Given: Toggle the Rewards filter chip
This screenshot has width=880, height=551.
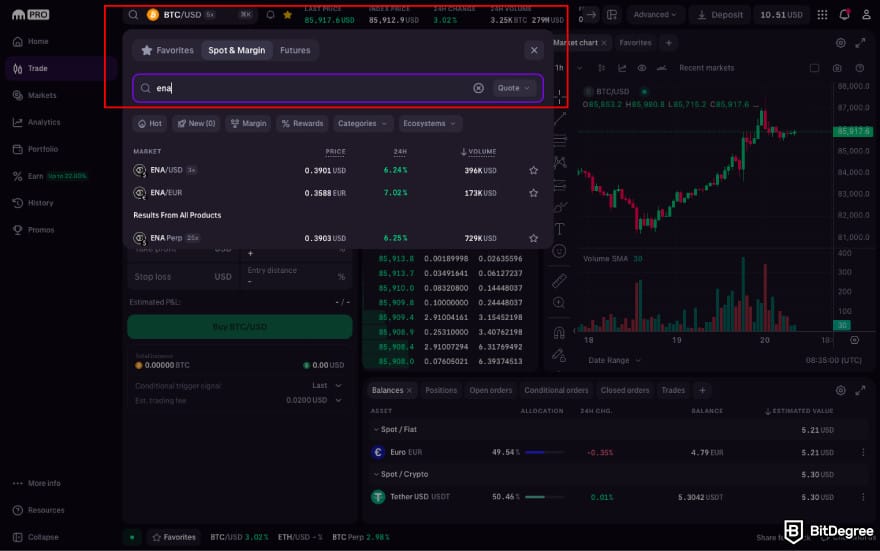Looking at the screenshot, I should tap(302, 123).
